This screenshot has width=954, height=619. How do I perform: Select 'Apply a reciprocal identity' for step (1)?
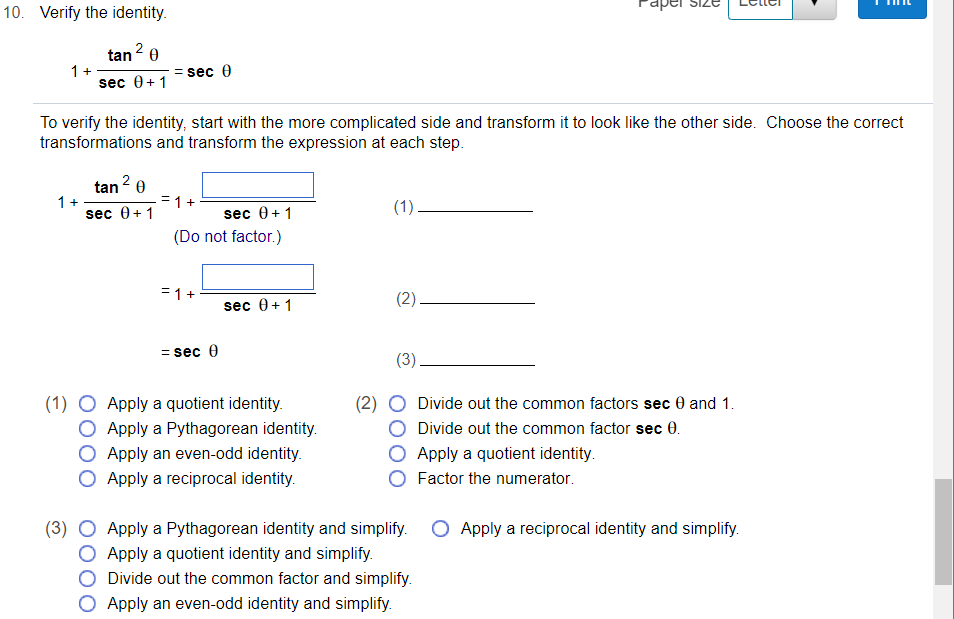87,478
